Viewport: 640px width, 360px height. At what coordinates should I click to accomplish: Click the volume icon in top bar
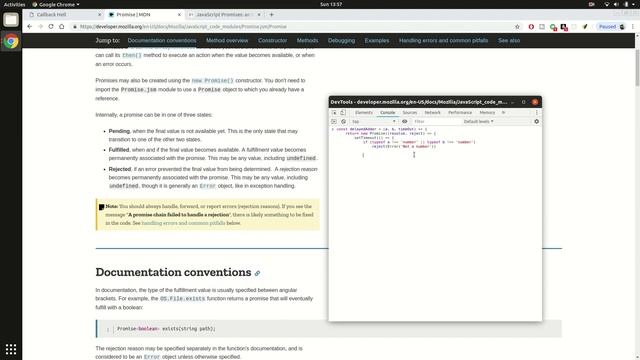click(x=616, y=4)
